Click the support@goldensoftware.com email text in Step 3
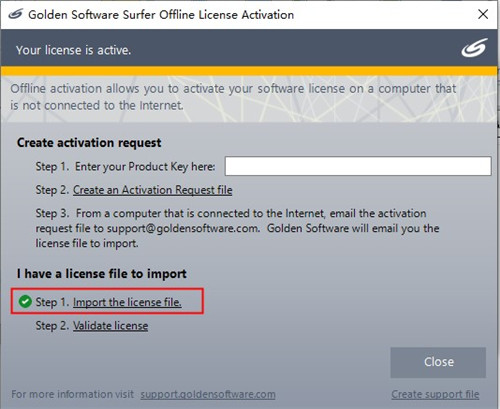The height and width of the screenshot is (409, 500). [183, 229]
